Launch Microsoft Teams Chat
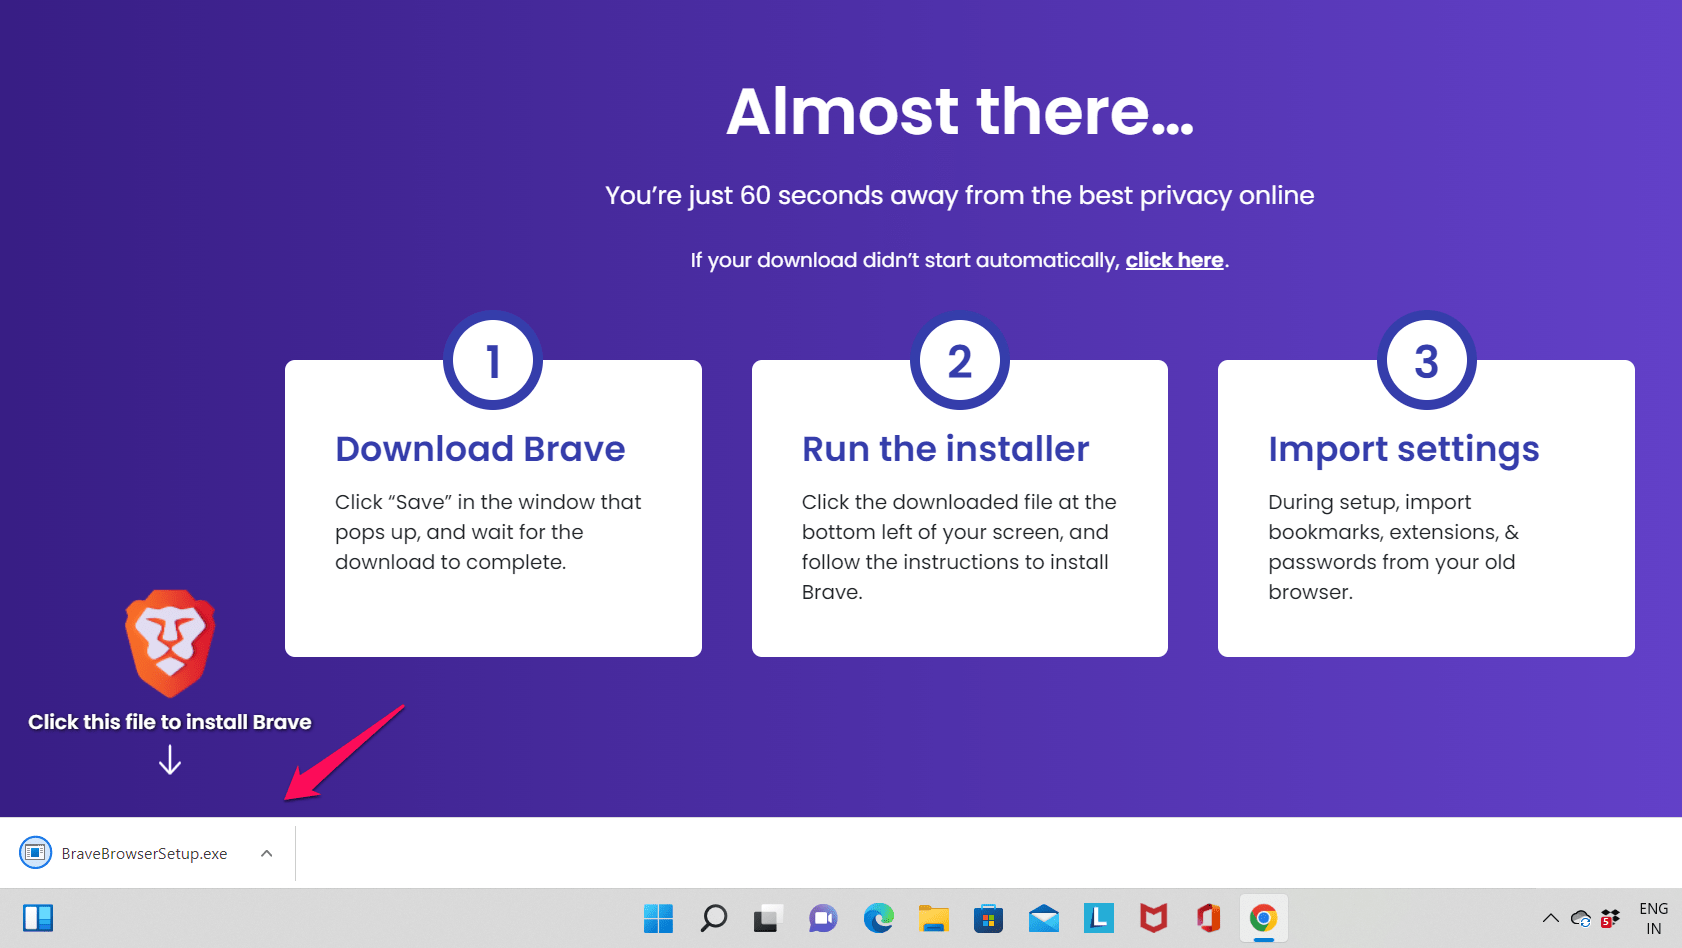 coord(822,918)
